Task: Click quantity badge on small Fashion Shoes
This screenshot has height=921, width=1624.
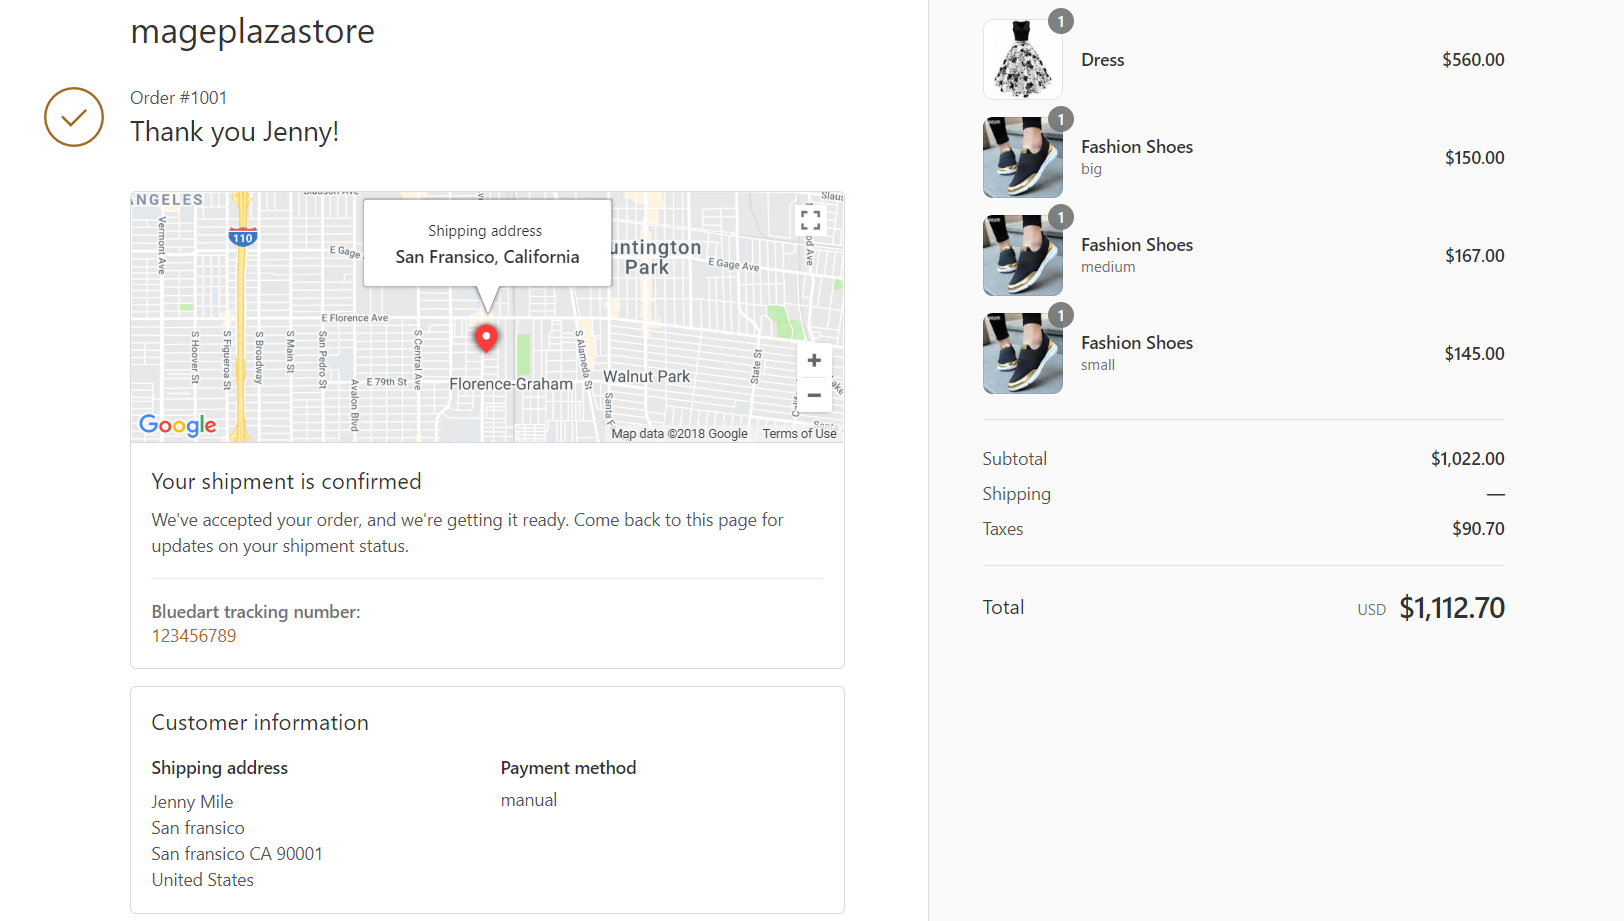Action: click(1061, 315)
